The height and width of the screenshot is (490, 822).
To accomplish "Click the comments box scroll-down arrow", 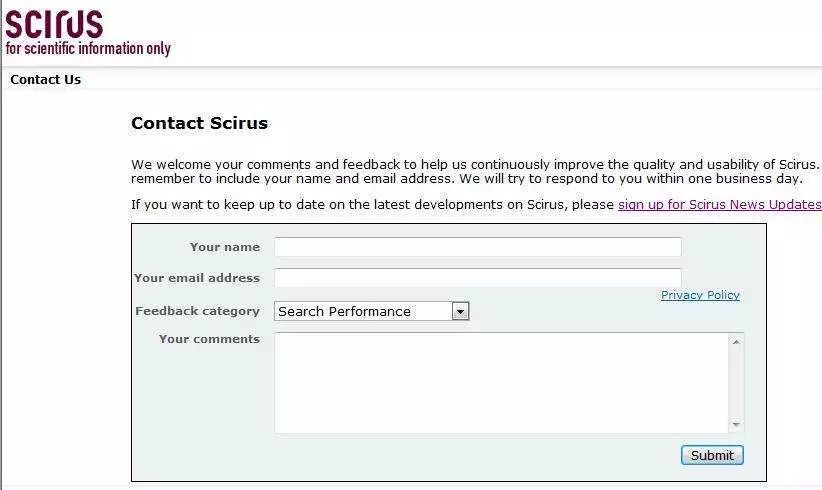I will click(x=737, y=424).
